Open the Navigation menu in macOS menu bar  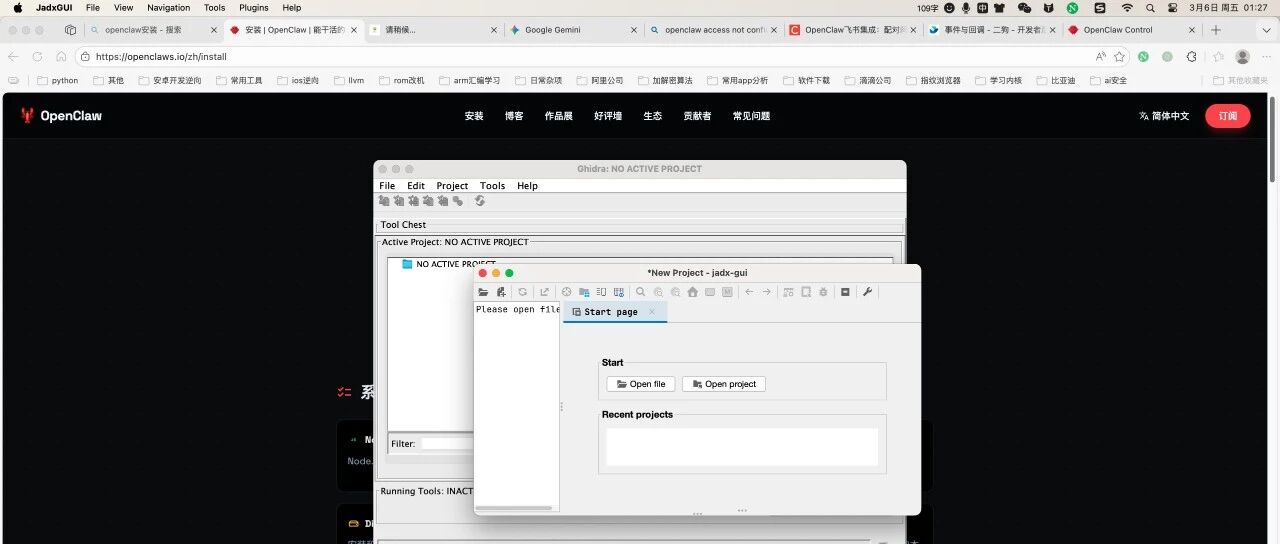click(168, 7)
